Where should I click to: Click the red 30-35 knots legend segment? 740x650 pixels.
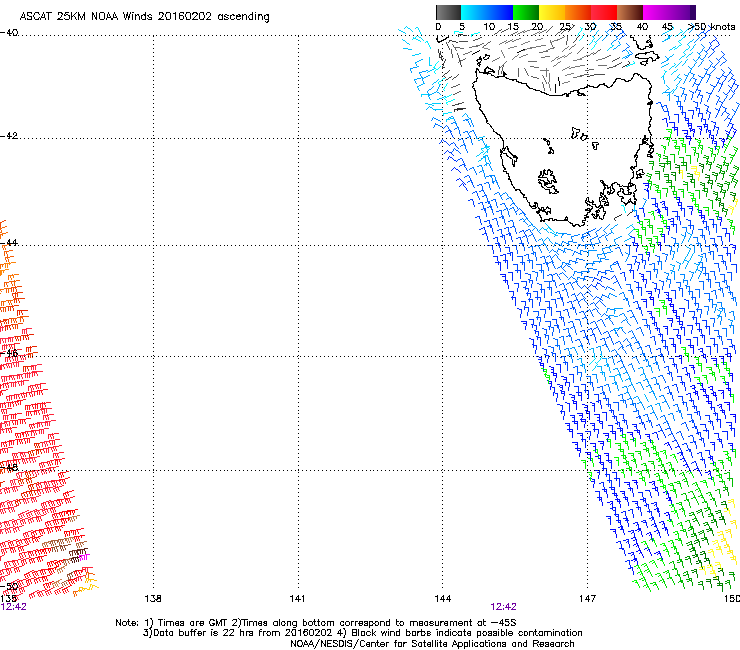coord(604,12)
